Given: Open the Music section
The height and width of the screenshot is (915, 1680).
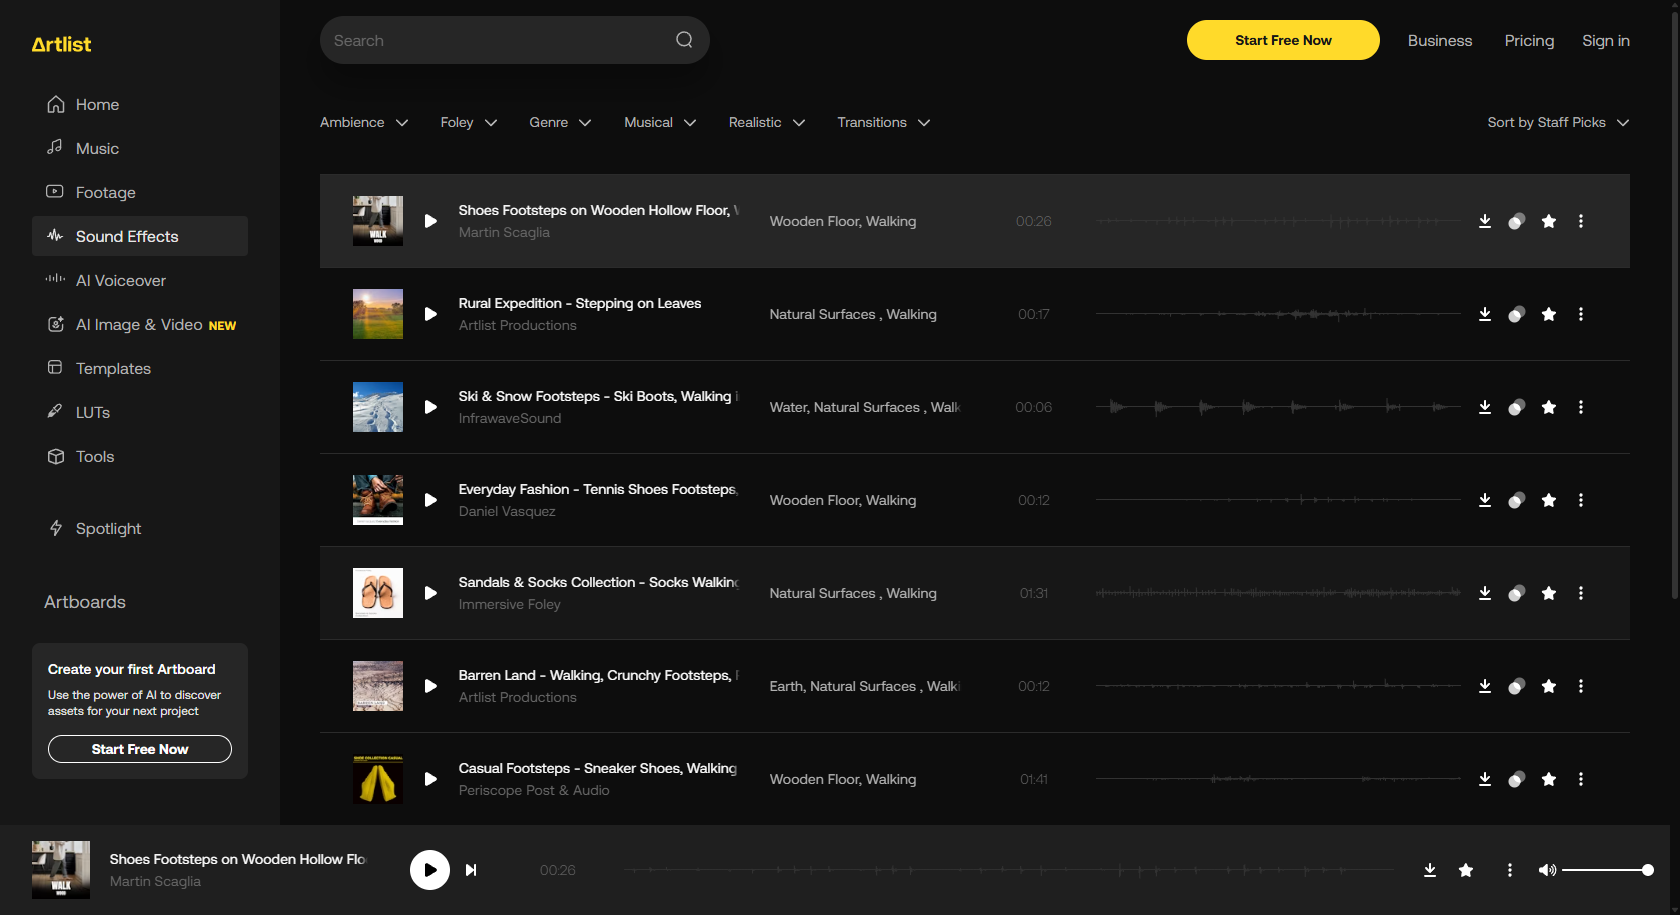Looking at the screenshot, I should [x=97, y=148].
